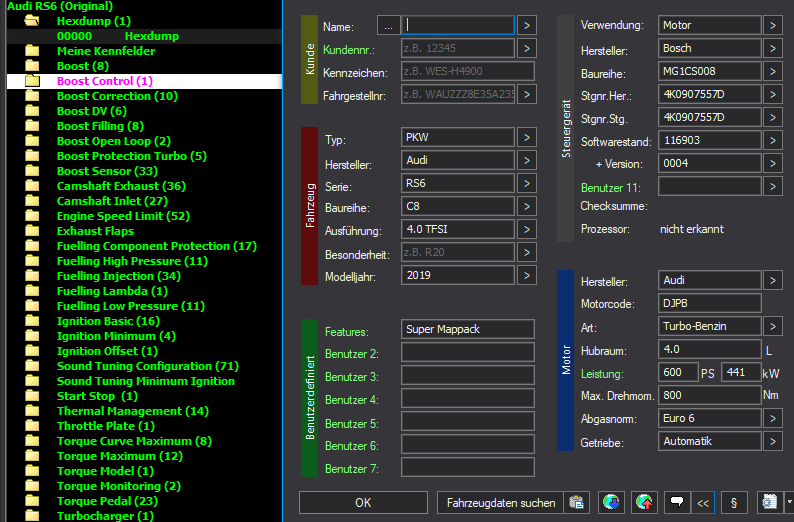The image size is (794, 522).
Task: Click the folder icon beside Torque Pedal (23)
Action: pyautogui.click(x=32, y=501)
